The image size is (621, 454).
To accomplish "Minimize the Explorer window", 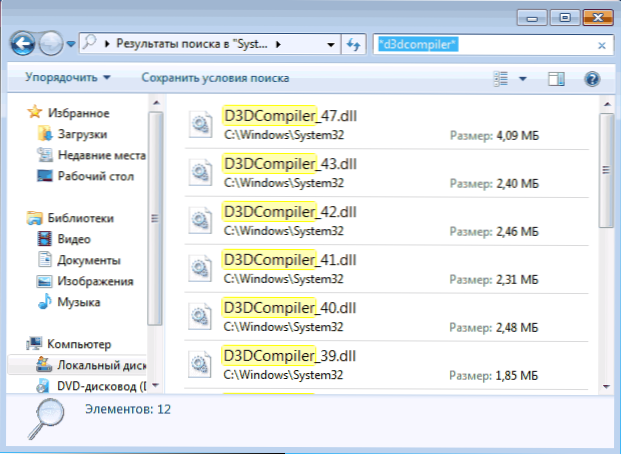I will tap(533, 18).
